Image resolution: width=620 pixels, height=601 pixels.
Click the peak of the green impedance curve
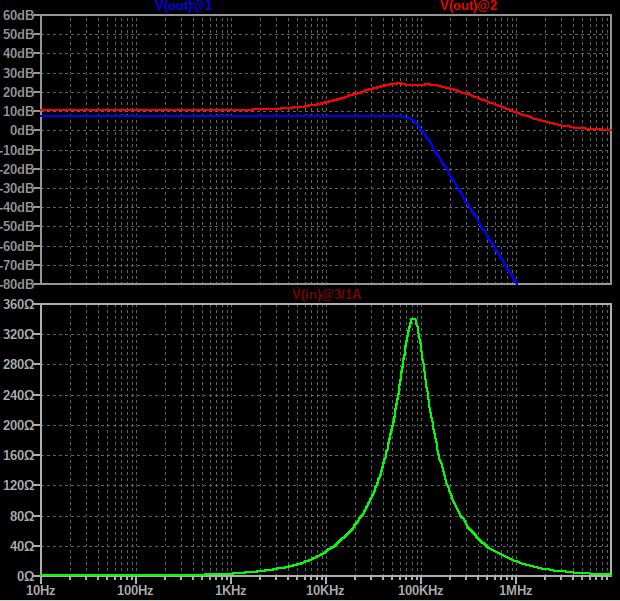pyautogui.click(x=414, y=319)
